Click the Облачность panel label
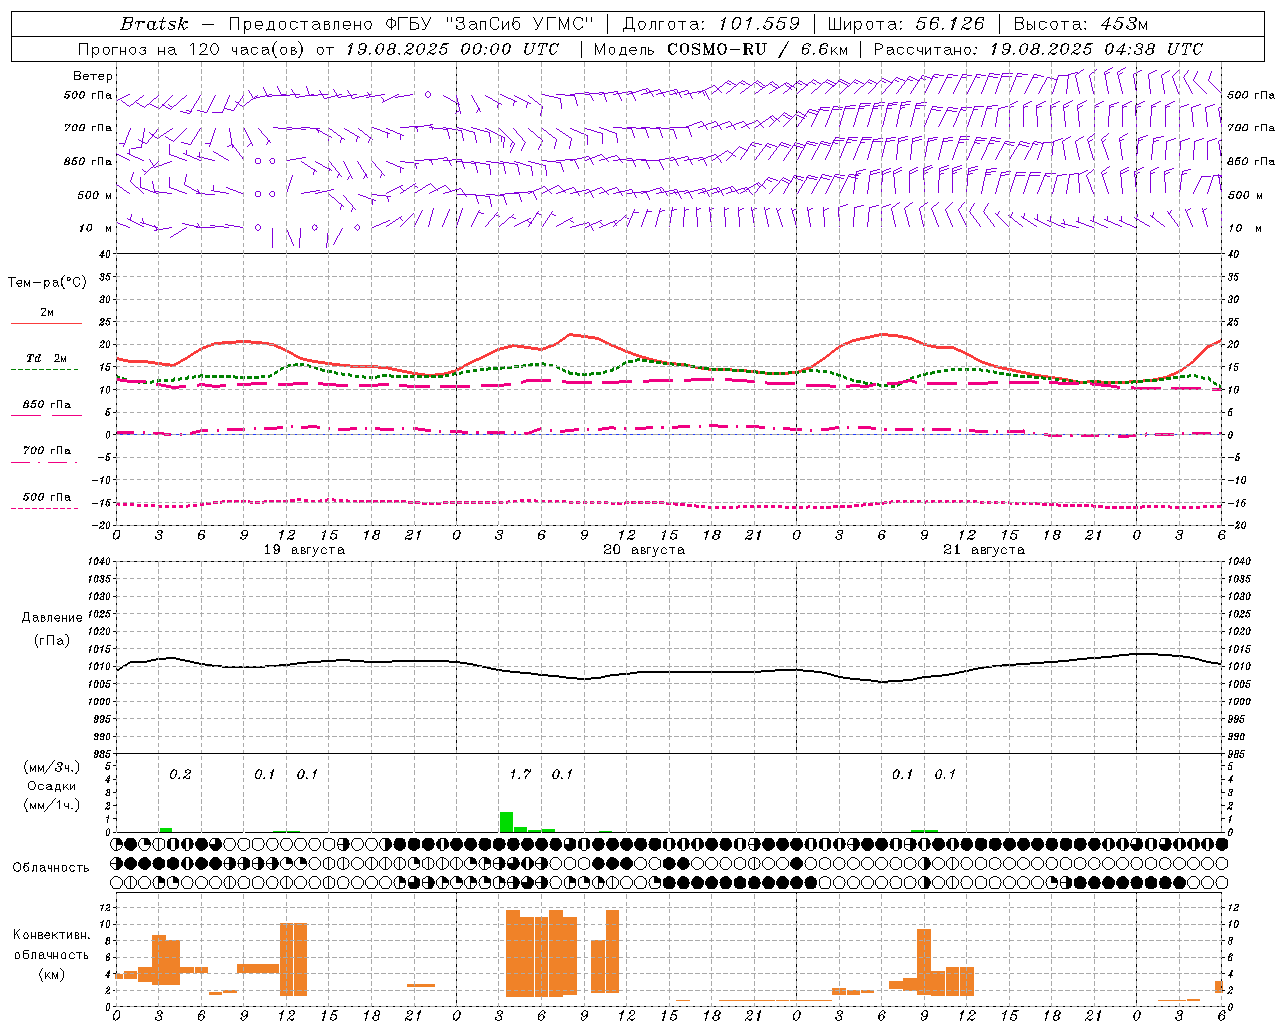This screenshot has width=1280, height=1024. [51, 868]
